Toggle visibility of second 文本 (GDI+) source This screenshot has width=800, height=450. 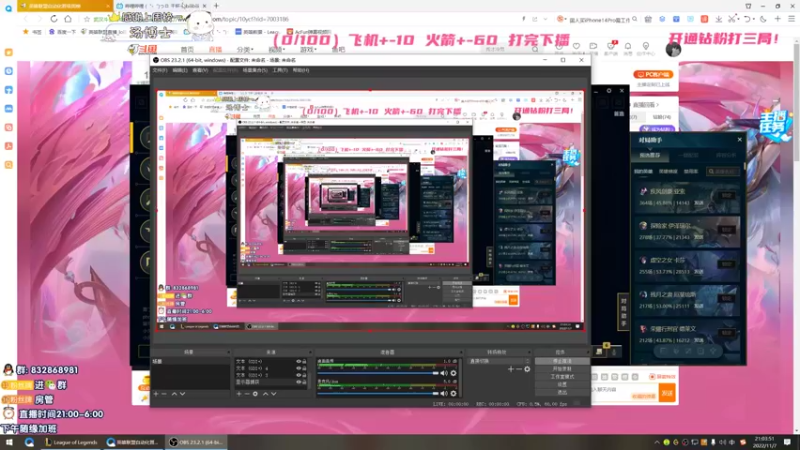298,368
